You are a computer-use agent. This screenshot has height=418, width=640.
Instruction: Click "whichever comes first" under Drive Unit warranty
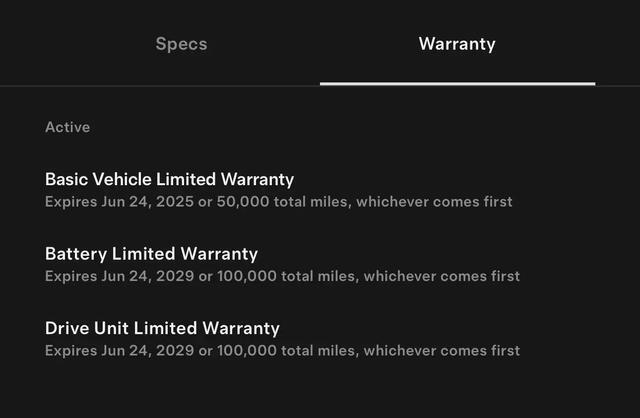(x=441, y=350)
